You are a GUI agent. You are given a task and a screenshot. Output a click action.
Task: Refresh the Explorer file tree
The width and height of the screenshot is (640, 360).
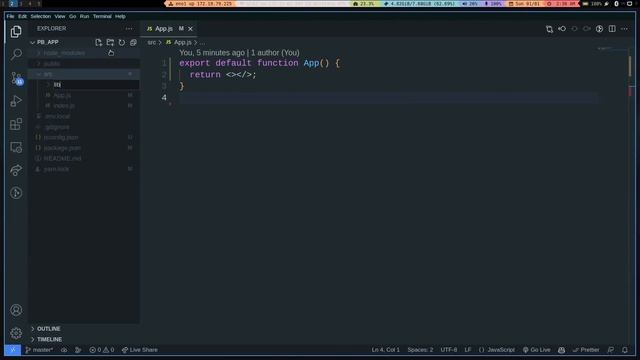[x=122, y=42]
